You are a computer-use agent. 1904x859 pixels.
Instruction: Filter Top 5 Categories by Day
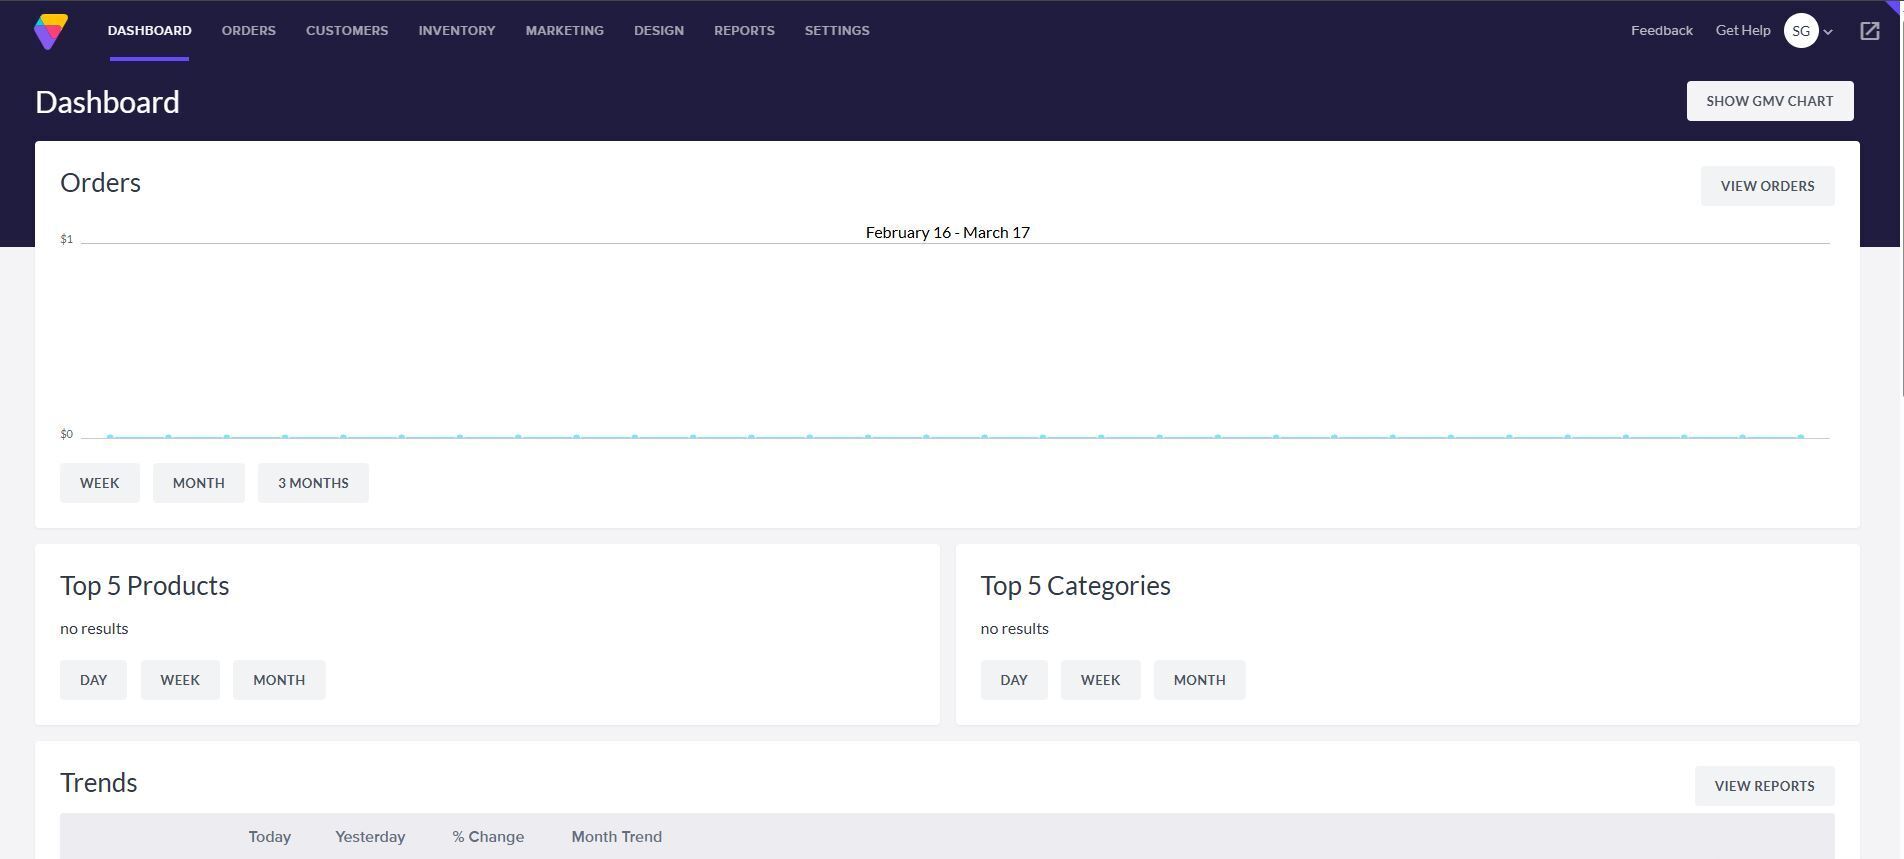1014,680
